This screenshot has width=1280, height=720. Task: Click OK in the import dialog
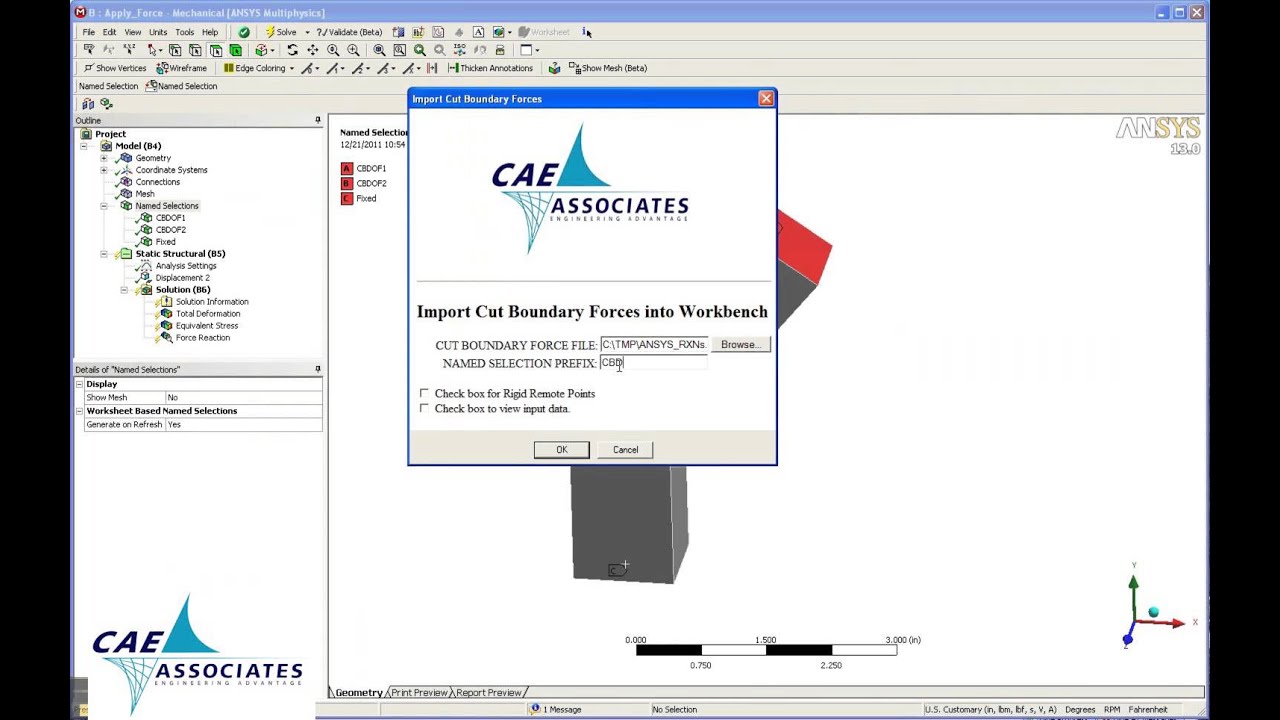click(x=561, y=450)
